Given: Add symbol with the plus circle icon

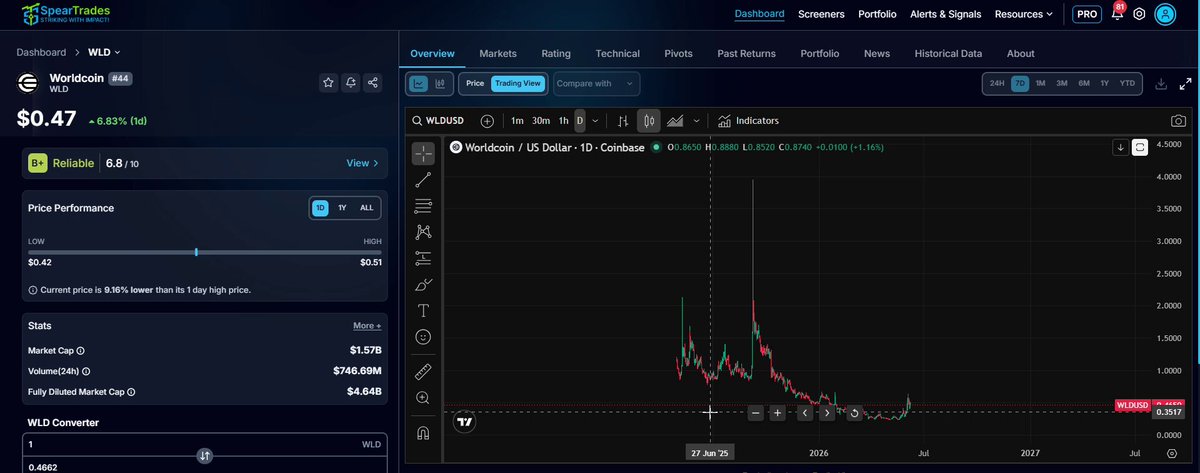Looking at the screenshot, I should tap(487, 121).
